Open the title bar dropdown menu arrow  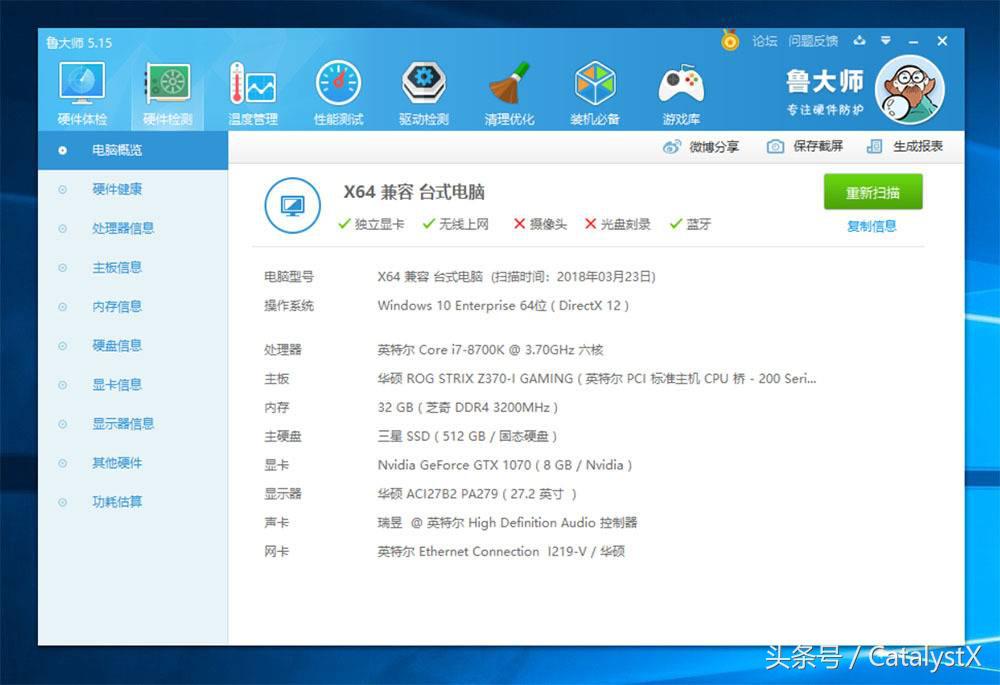886,41
